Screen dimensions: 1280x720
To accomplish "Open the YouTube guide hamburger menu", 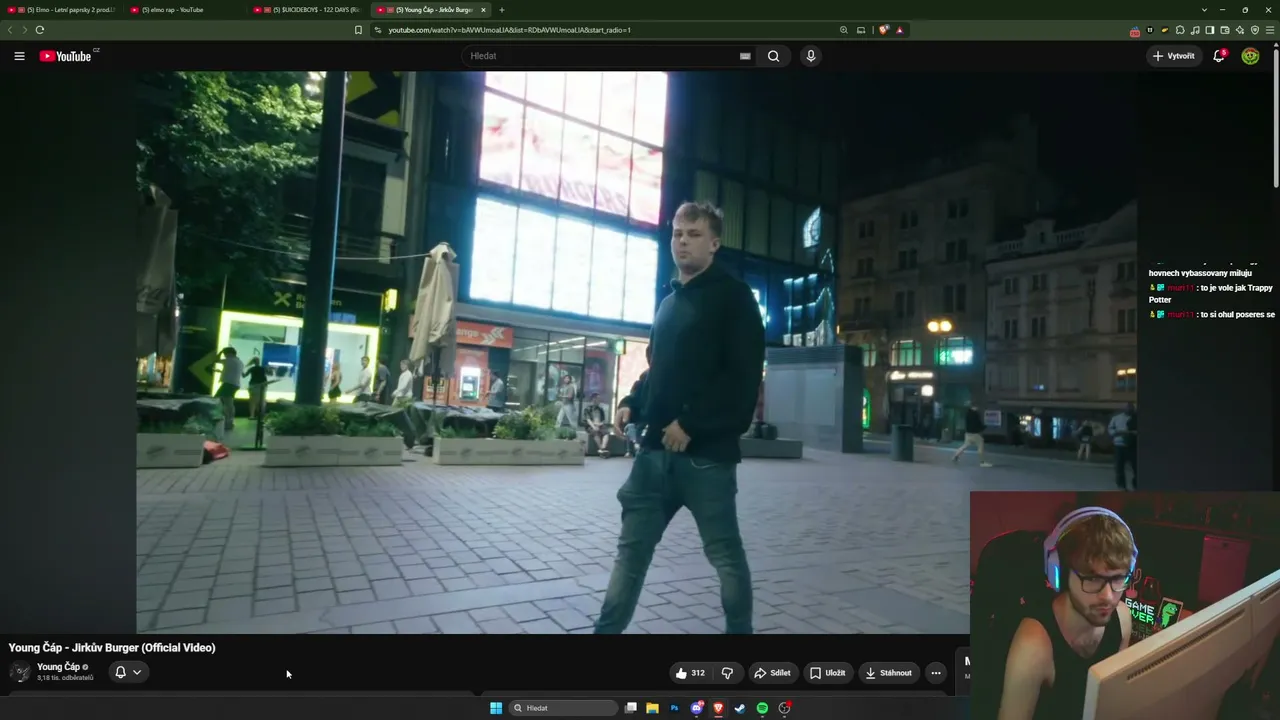I will [x=19, y=56].
